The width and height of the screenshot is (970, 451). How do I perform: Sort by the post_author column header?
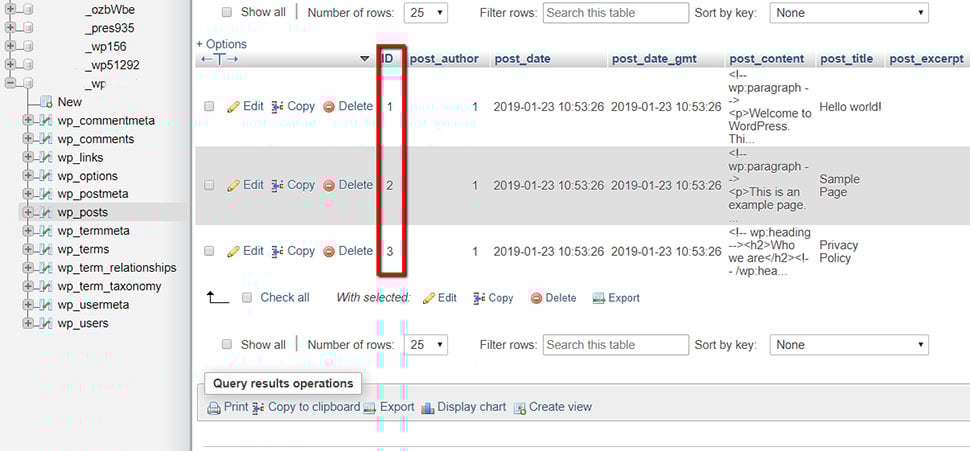(444, 59)
